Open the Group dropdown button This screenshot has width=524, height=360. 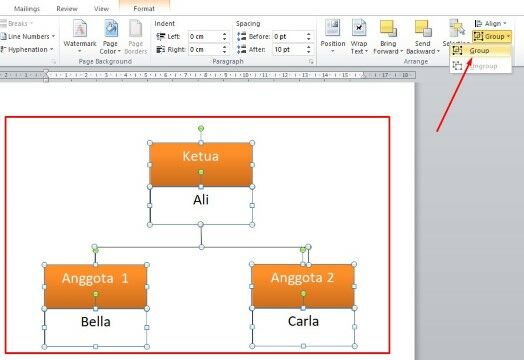[x=492, y=36]
